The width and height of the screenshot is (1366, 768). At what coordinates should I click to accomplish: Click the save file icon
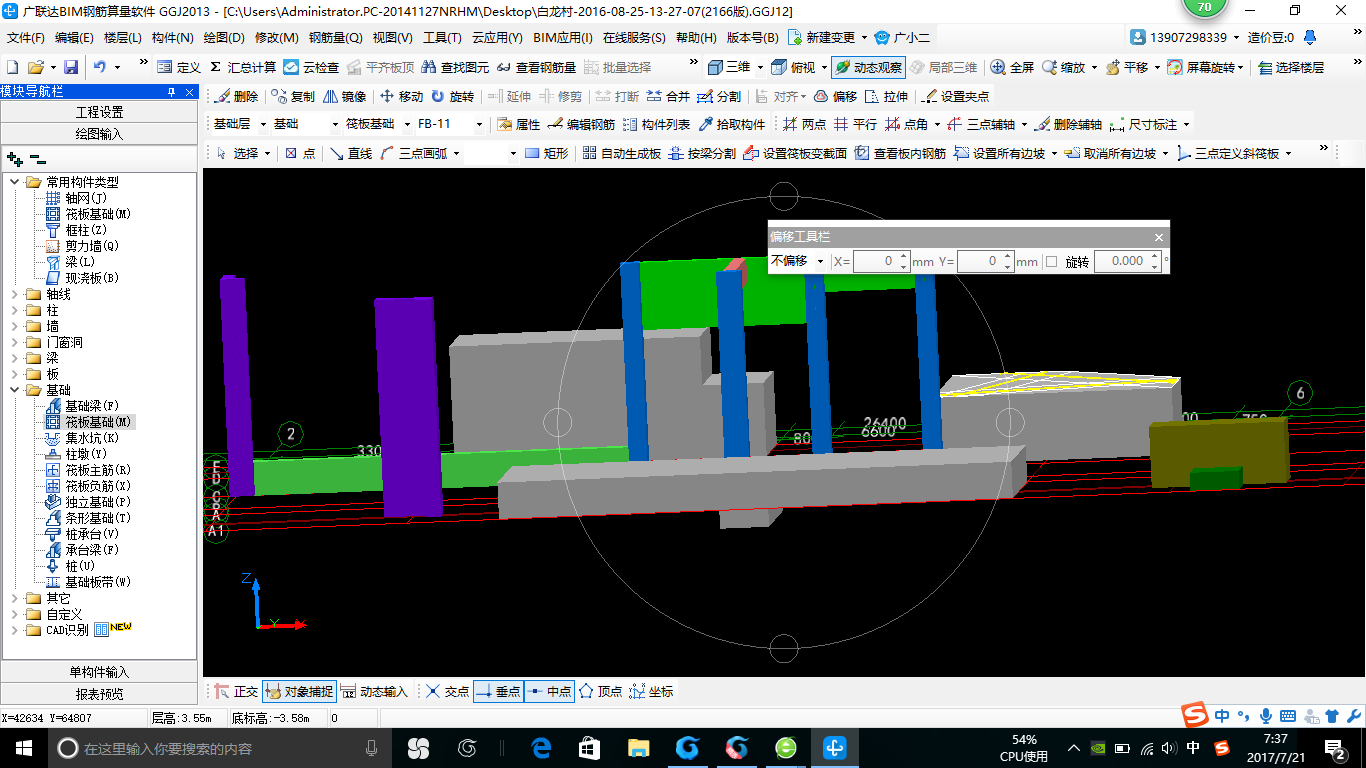pos(71,67)
